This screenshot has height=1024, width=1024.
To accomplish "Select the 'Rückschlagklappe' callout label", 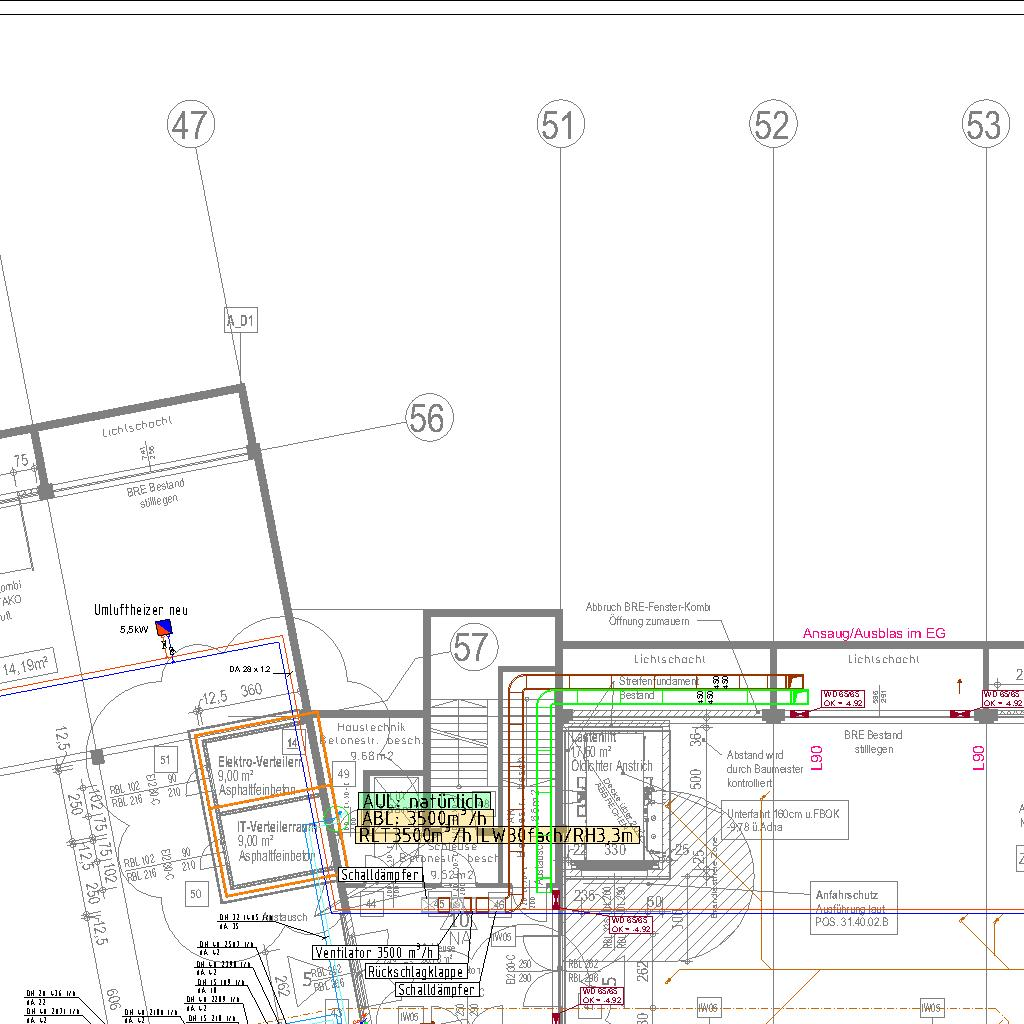I will click(416, 972).
